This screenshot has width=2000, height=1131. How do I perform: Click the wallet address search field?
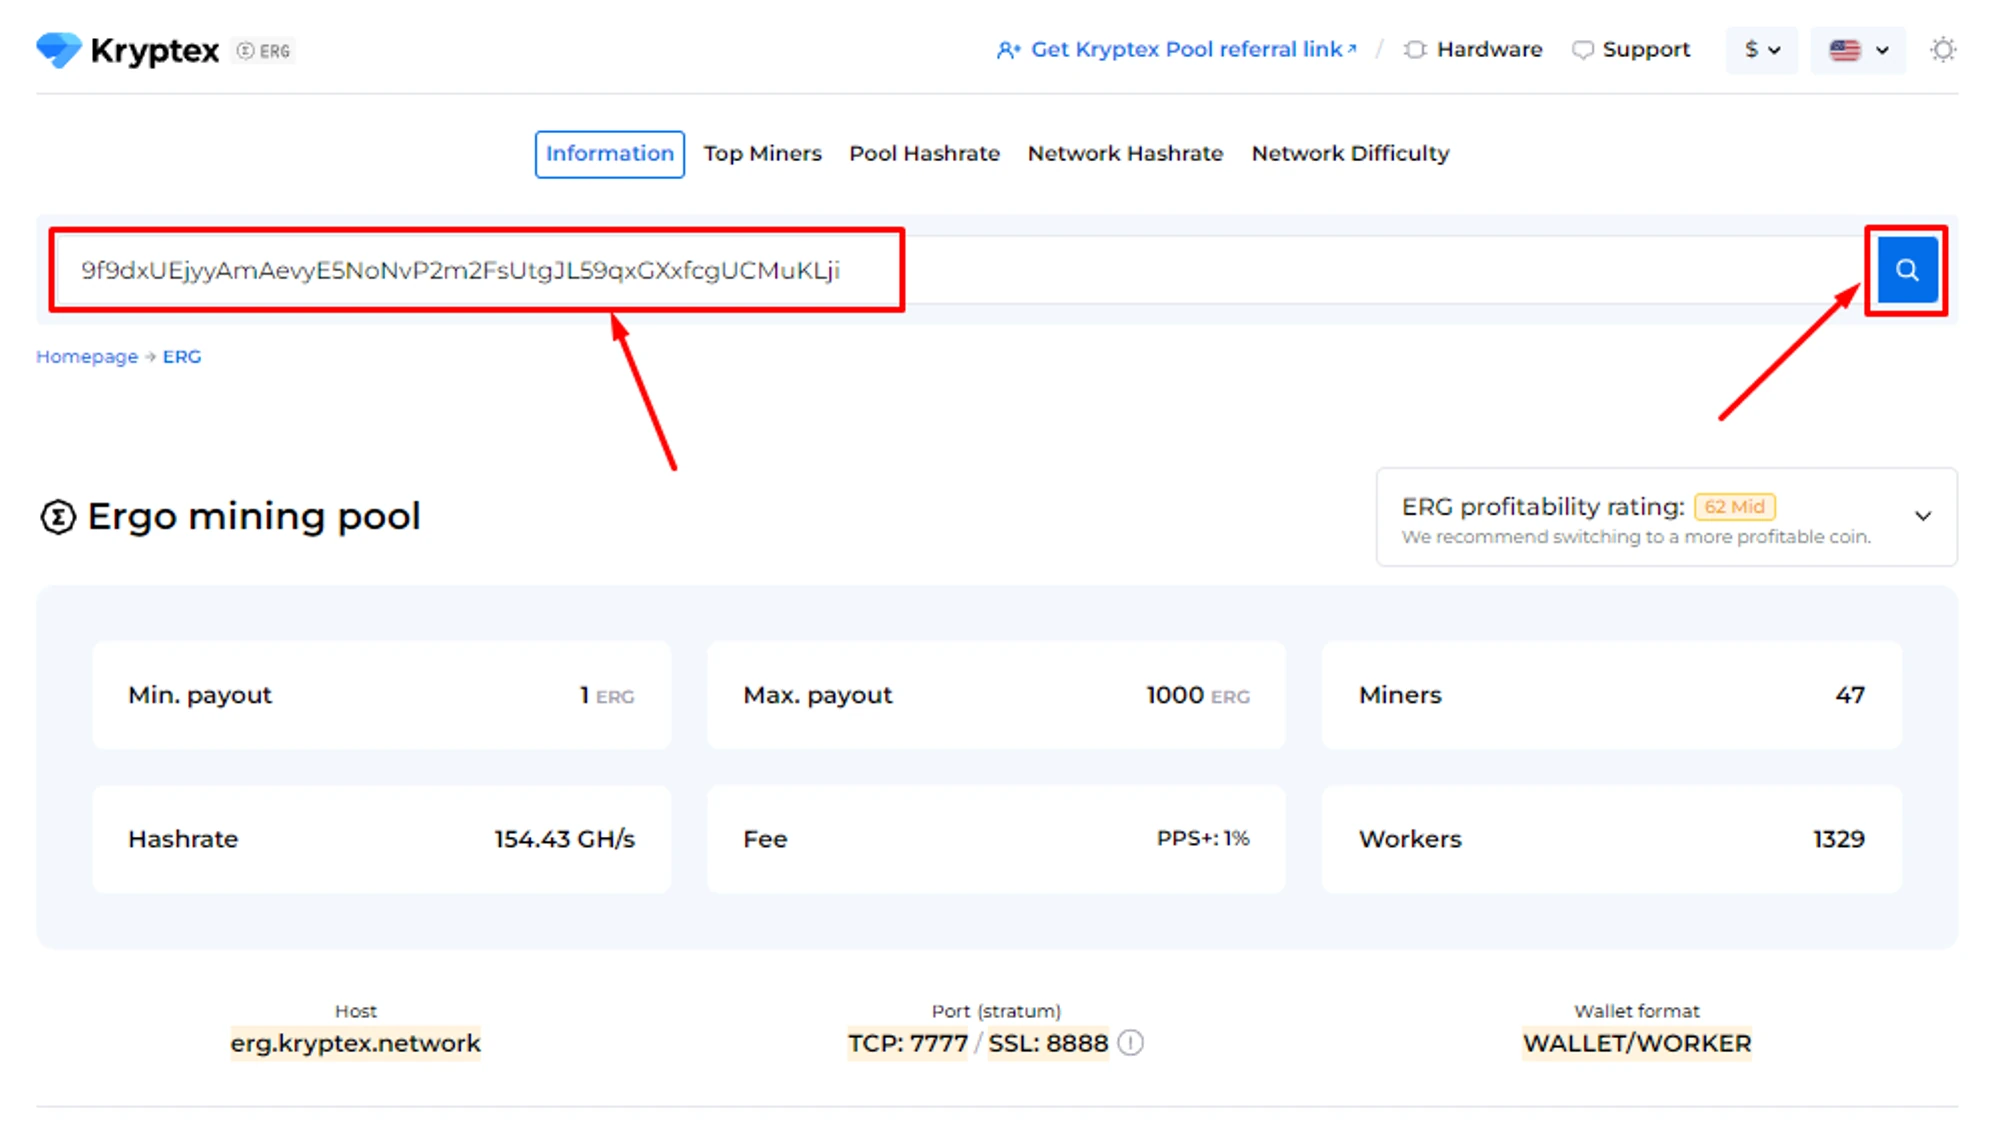(x=460, y=270)
